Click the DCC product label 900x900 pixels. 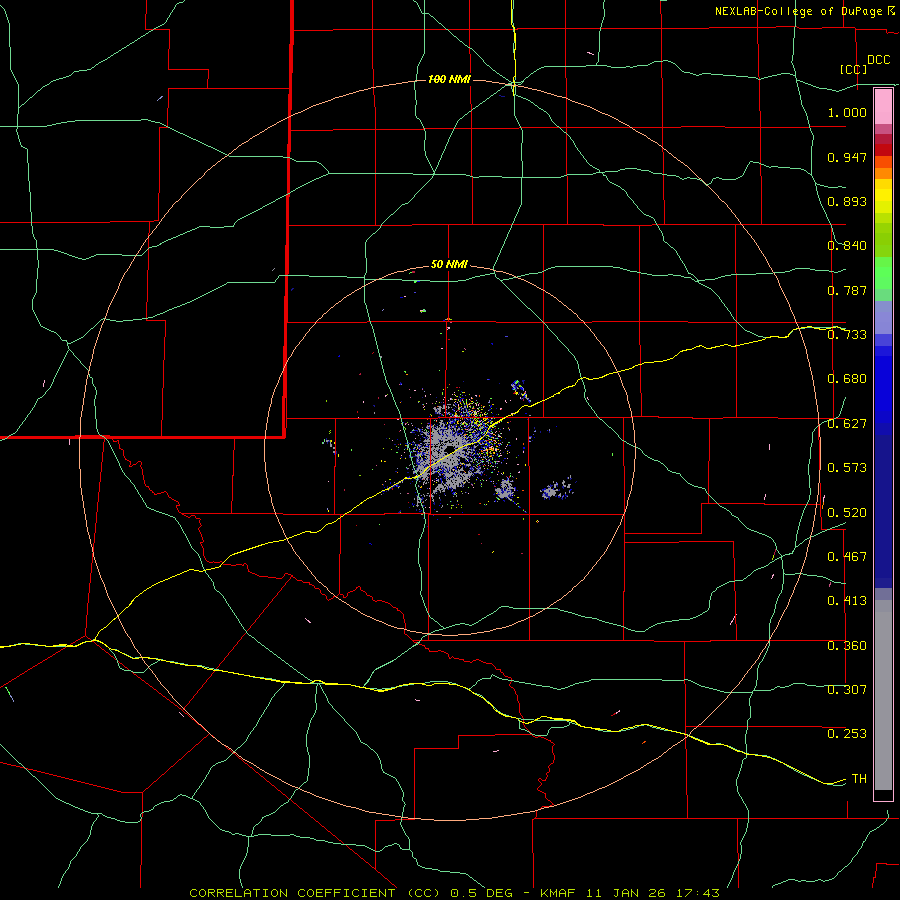coord(878,60)
